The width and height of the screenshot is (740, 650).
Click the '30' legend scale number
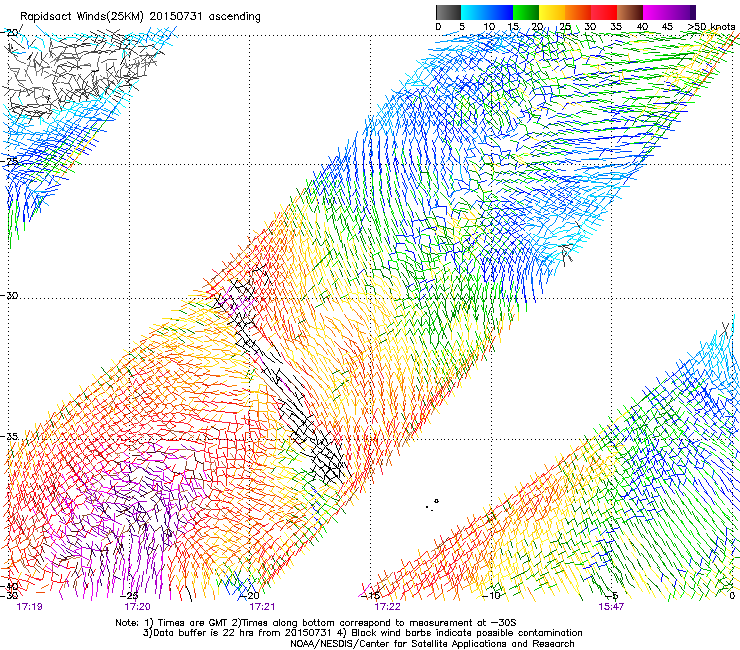pos(590,26)
